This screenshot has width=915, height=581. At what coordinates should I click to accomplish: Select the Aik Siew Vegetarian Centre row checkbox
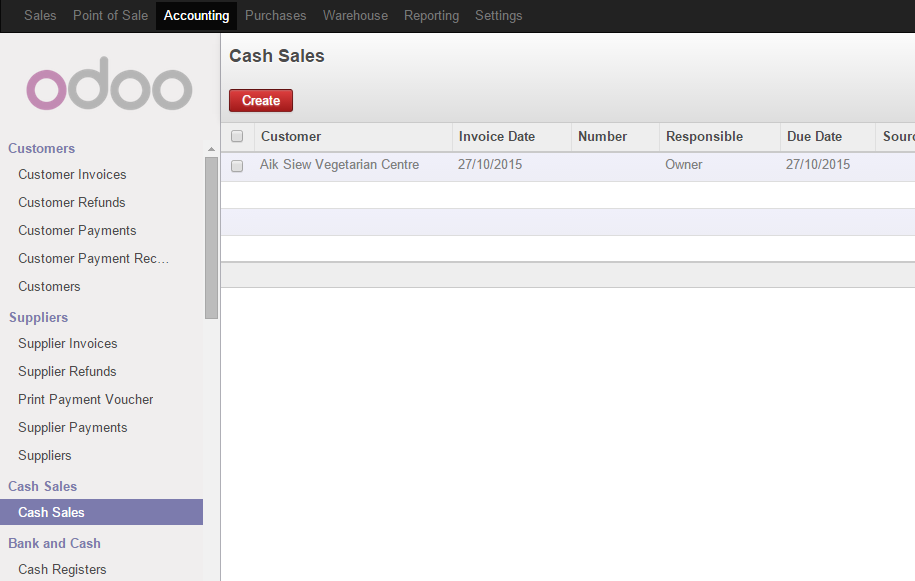pyautogui.click(x=237, y=165)
